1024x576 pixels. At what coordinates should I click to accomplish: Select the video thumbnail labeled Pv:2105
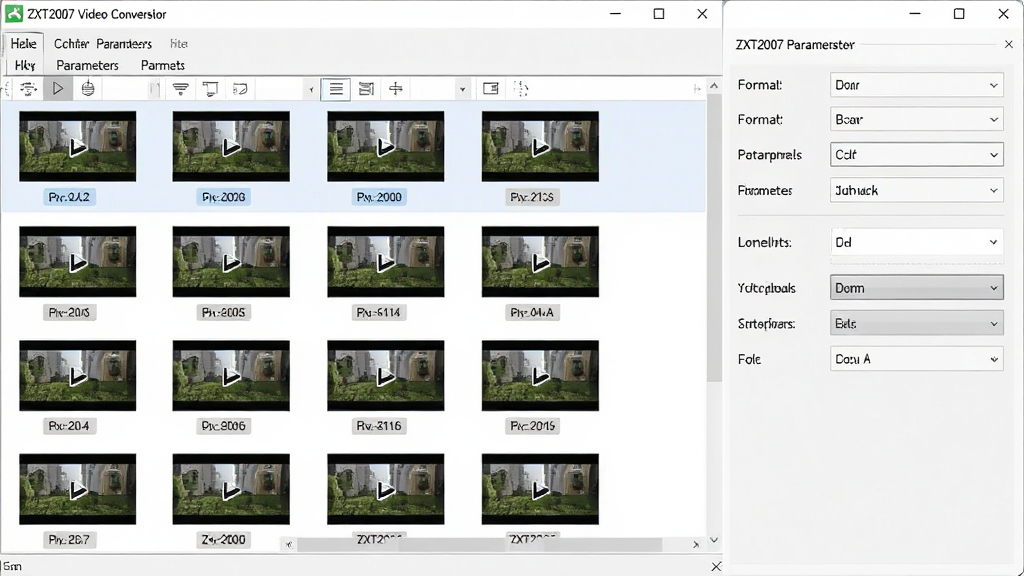540,146
